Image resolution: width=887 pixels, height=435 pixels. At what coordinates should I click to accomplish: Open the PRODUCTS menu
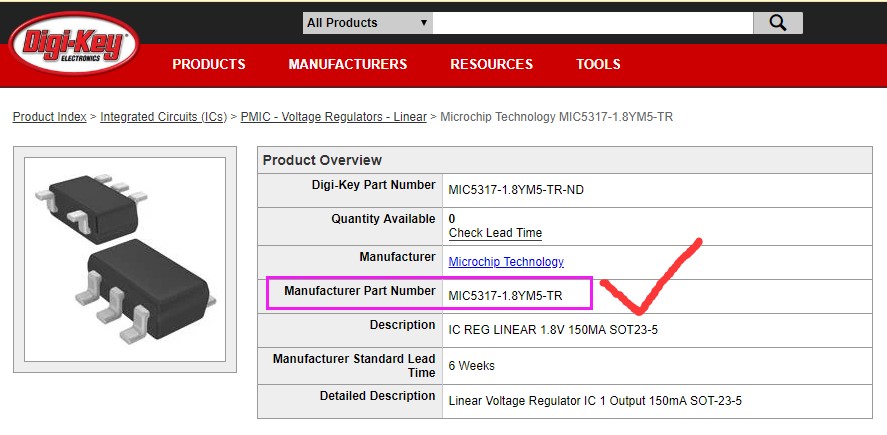pos(209,64)
